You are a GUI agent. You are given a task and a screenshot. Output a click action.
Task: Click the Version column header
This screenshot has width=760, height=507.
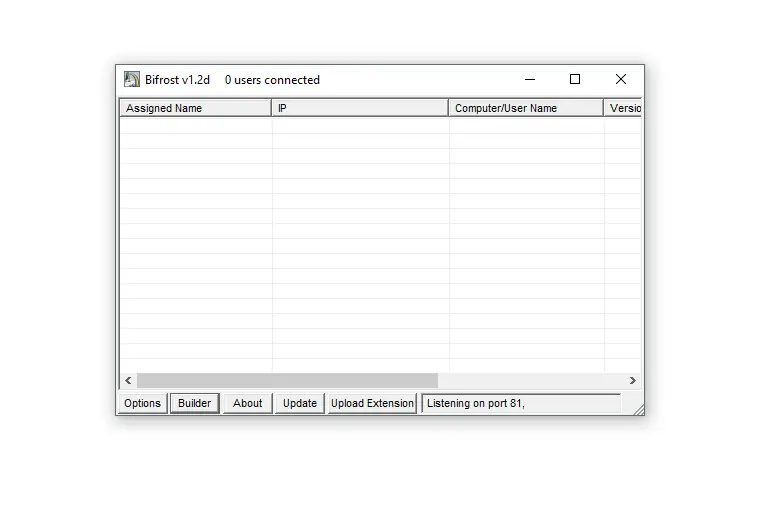click(x=622, y=108)
